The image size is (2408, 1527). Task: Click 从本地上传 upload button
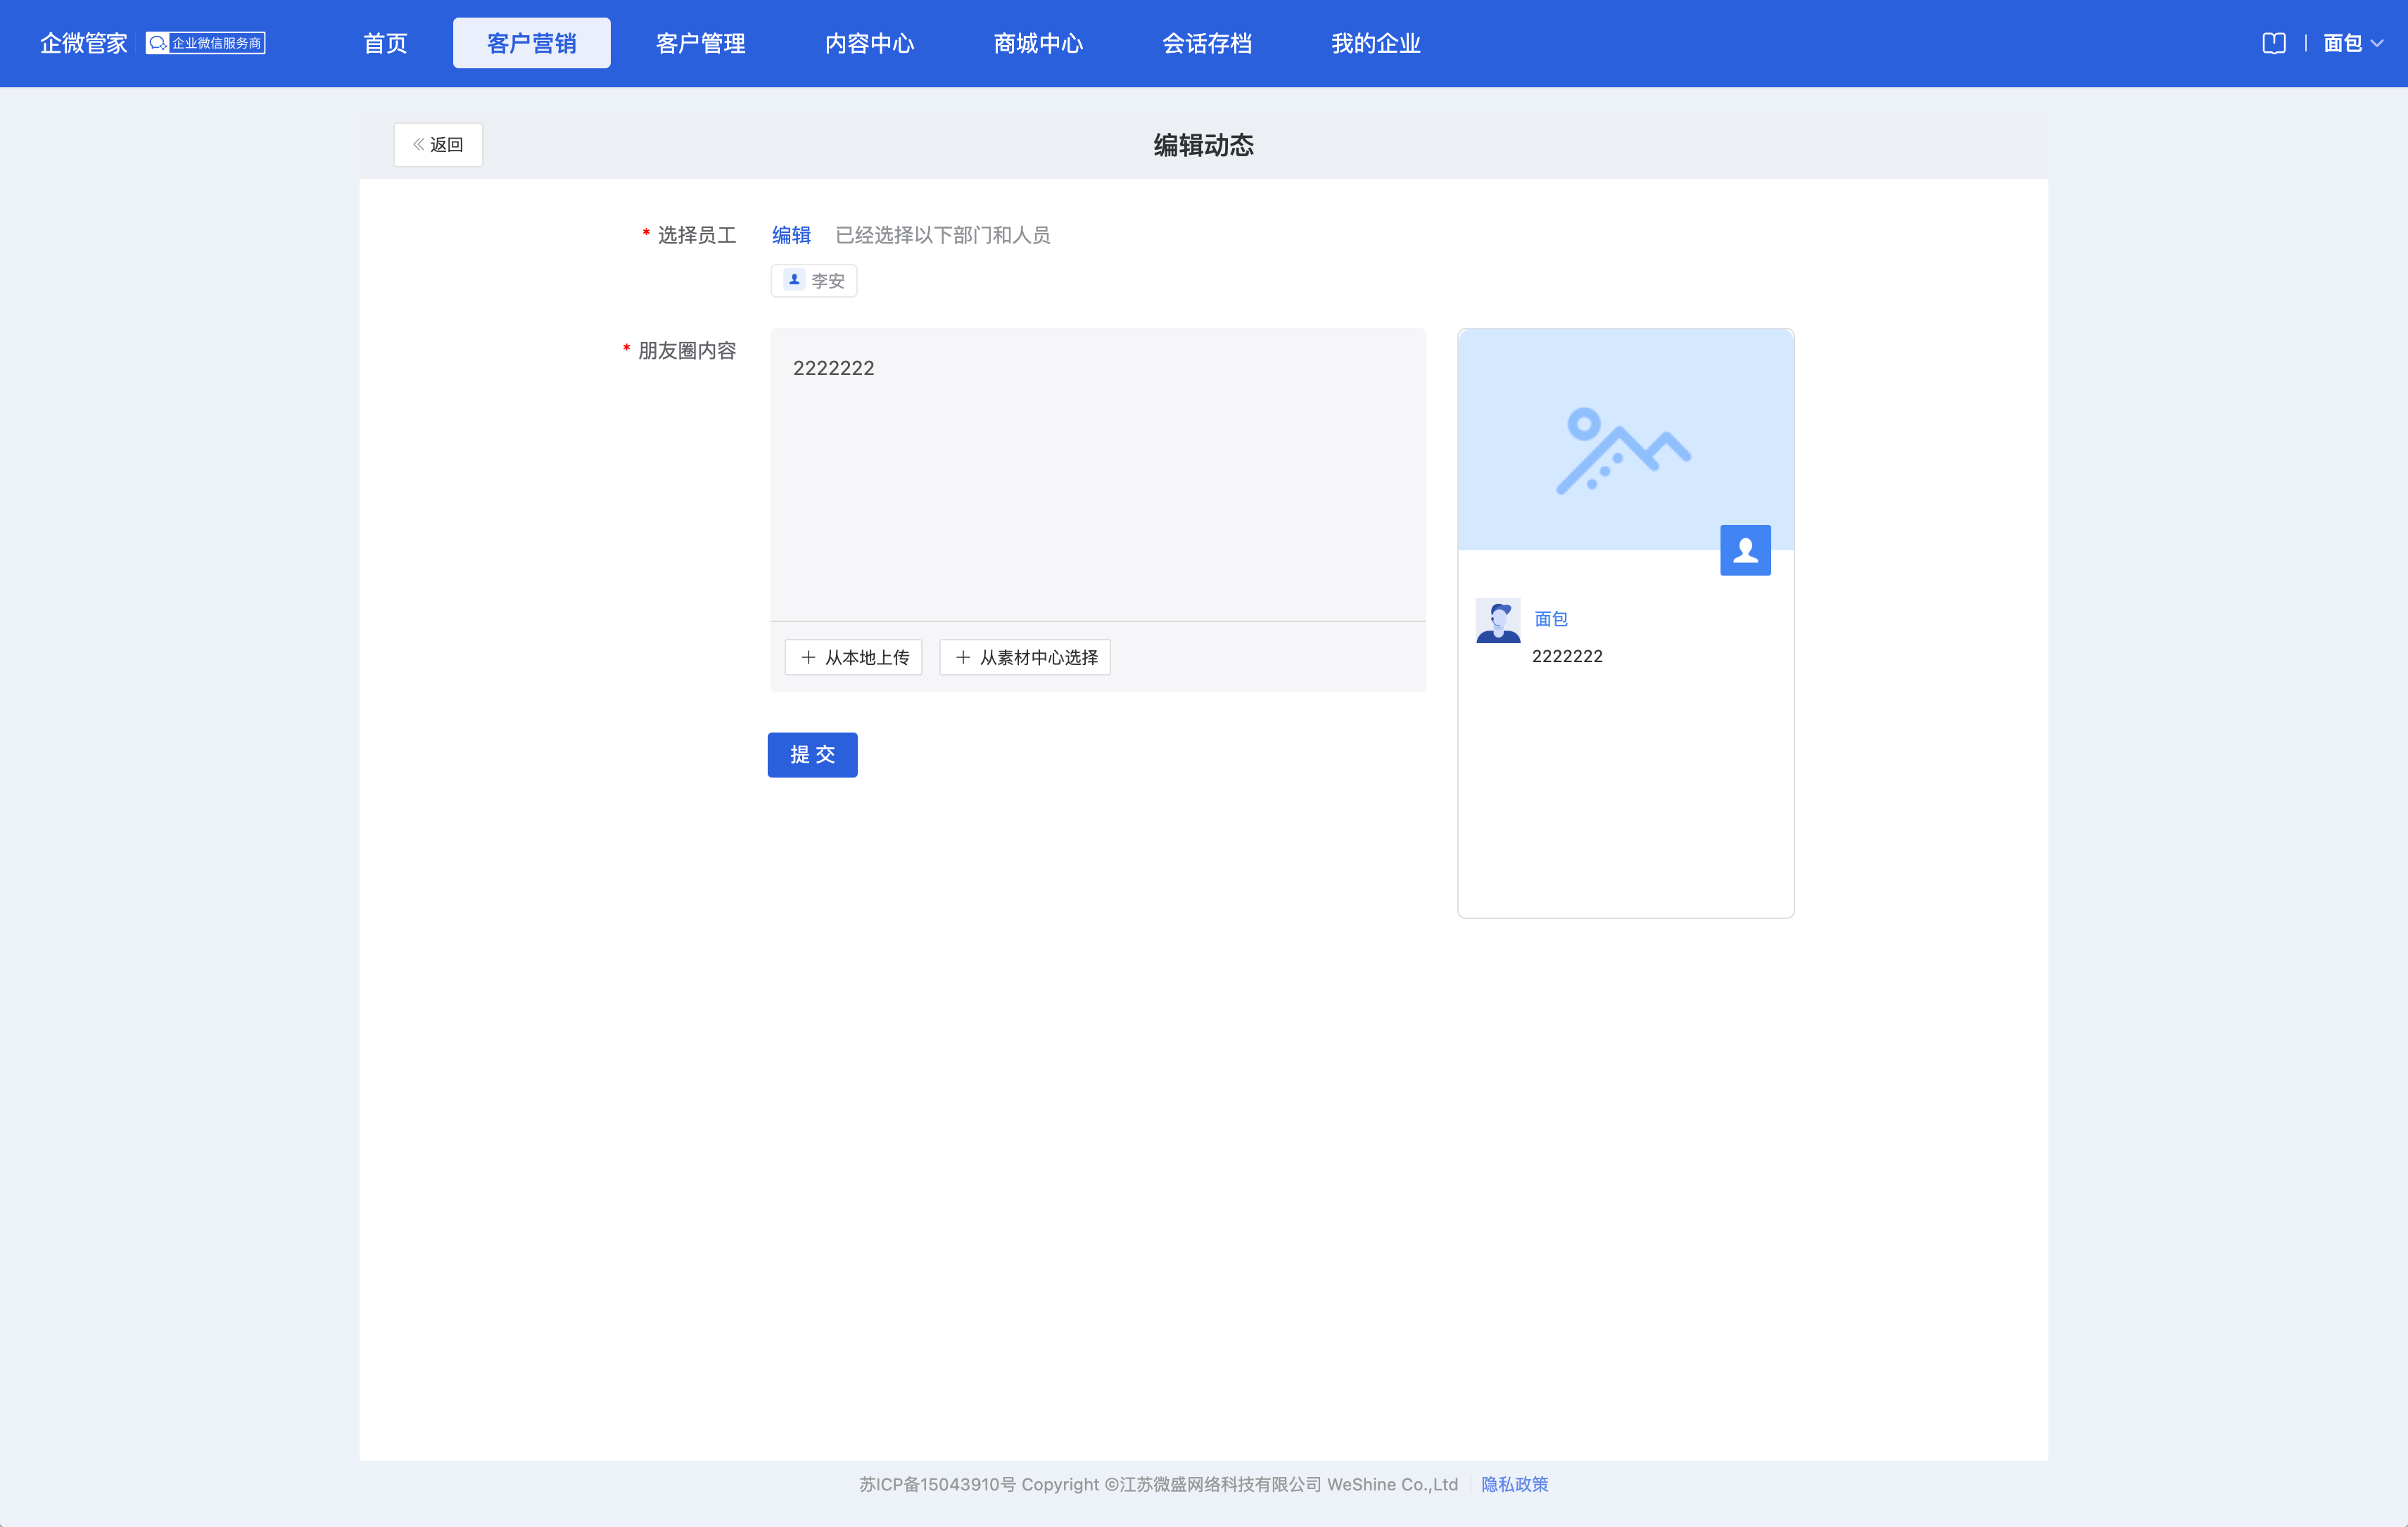click(853, 658)
